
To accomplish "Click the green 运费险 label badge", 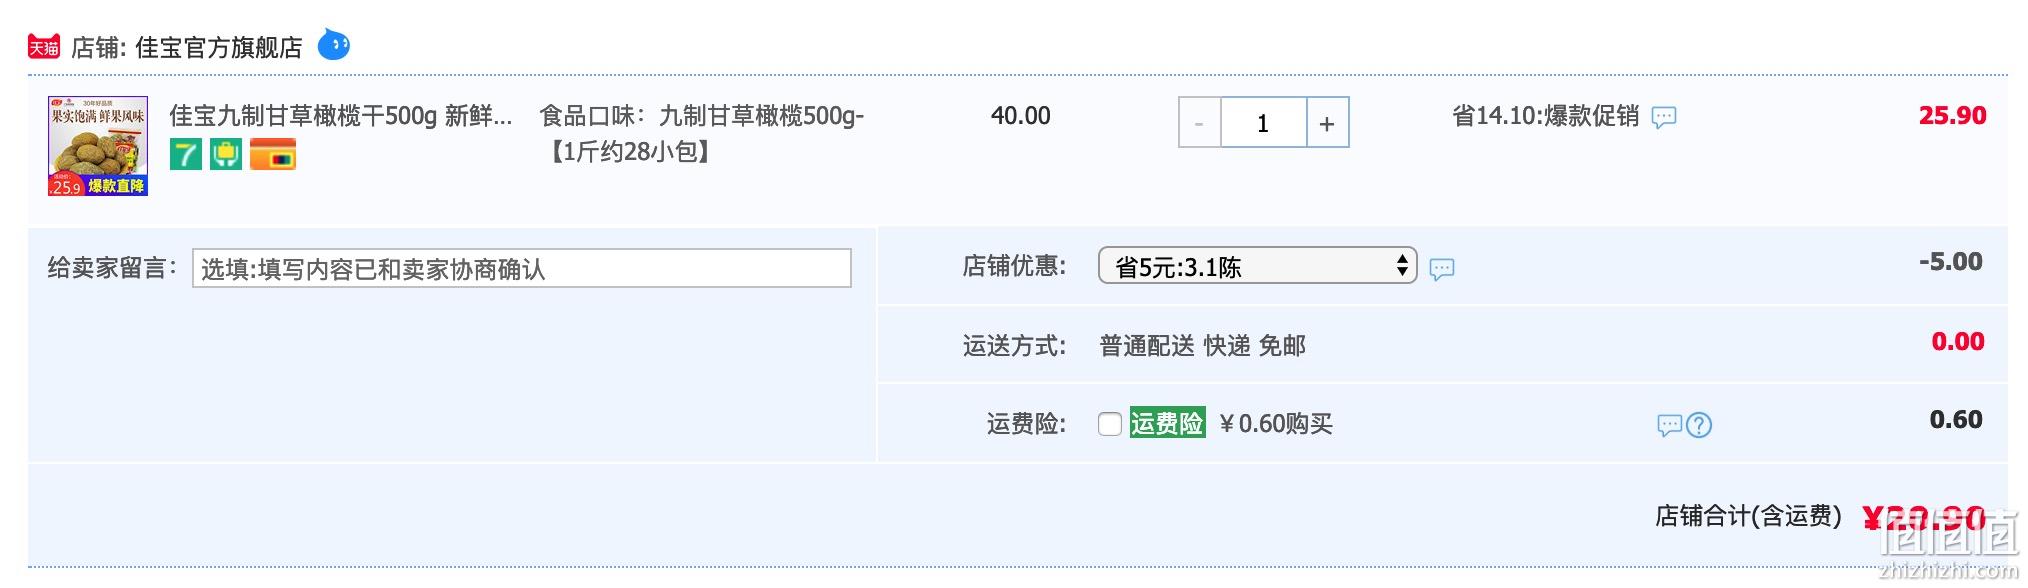I will (1167, 423).
